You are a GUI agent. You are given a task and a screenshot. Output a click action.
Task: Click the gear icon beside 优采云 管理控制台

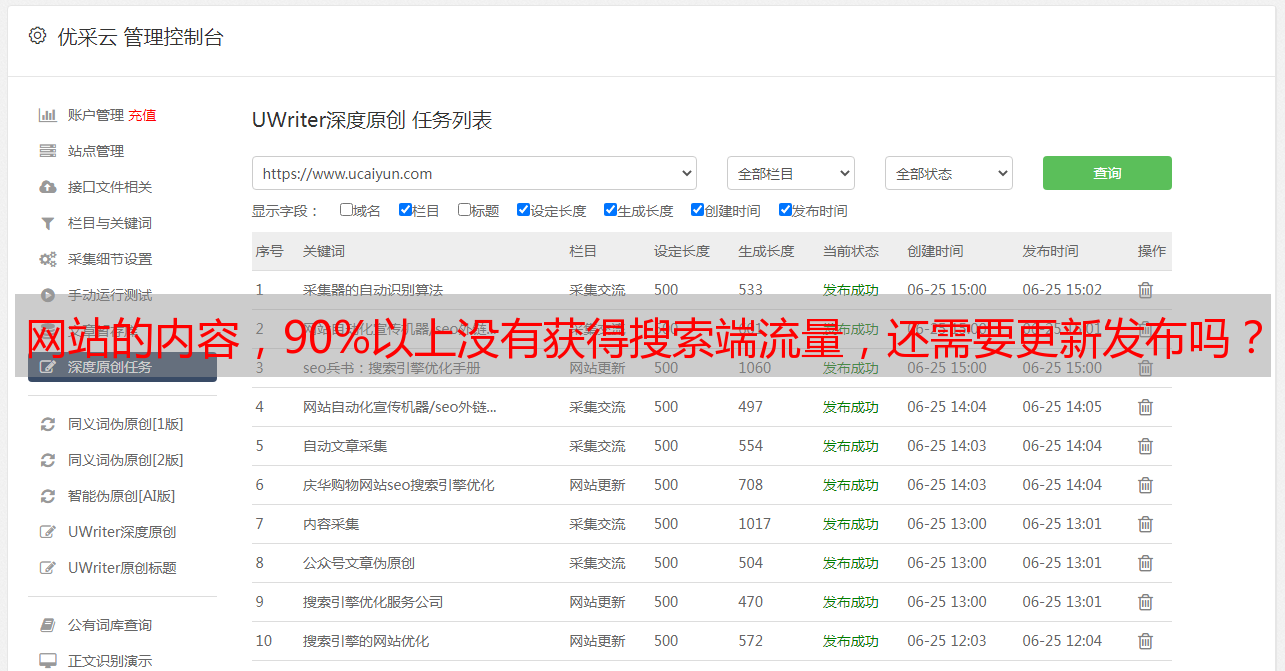tap(37, 36)
